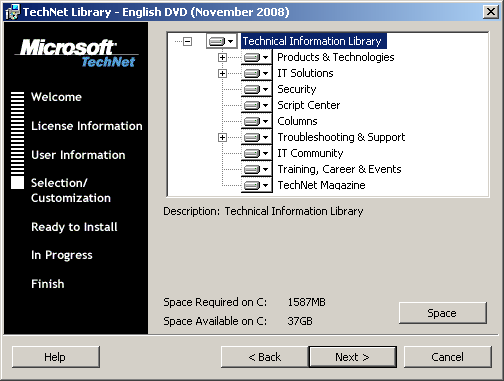Click the Welcome step label
This screenshot has width=504, height=381.
click(x=56, y=97)
